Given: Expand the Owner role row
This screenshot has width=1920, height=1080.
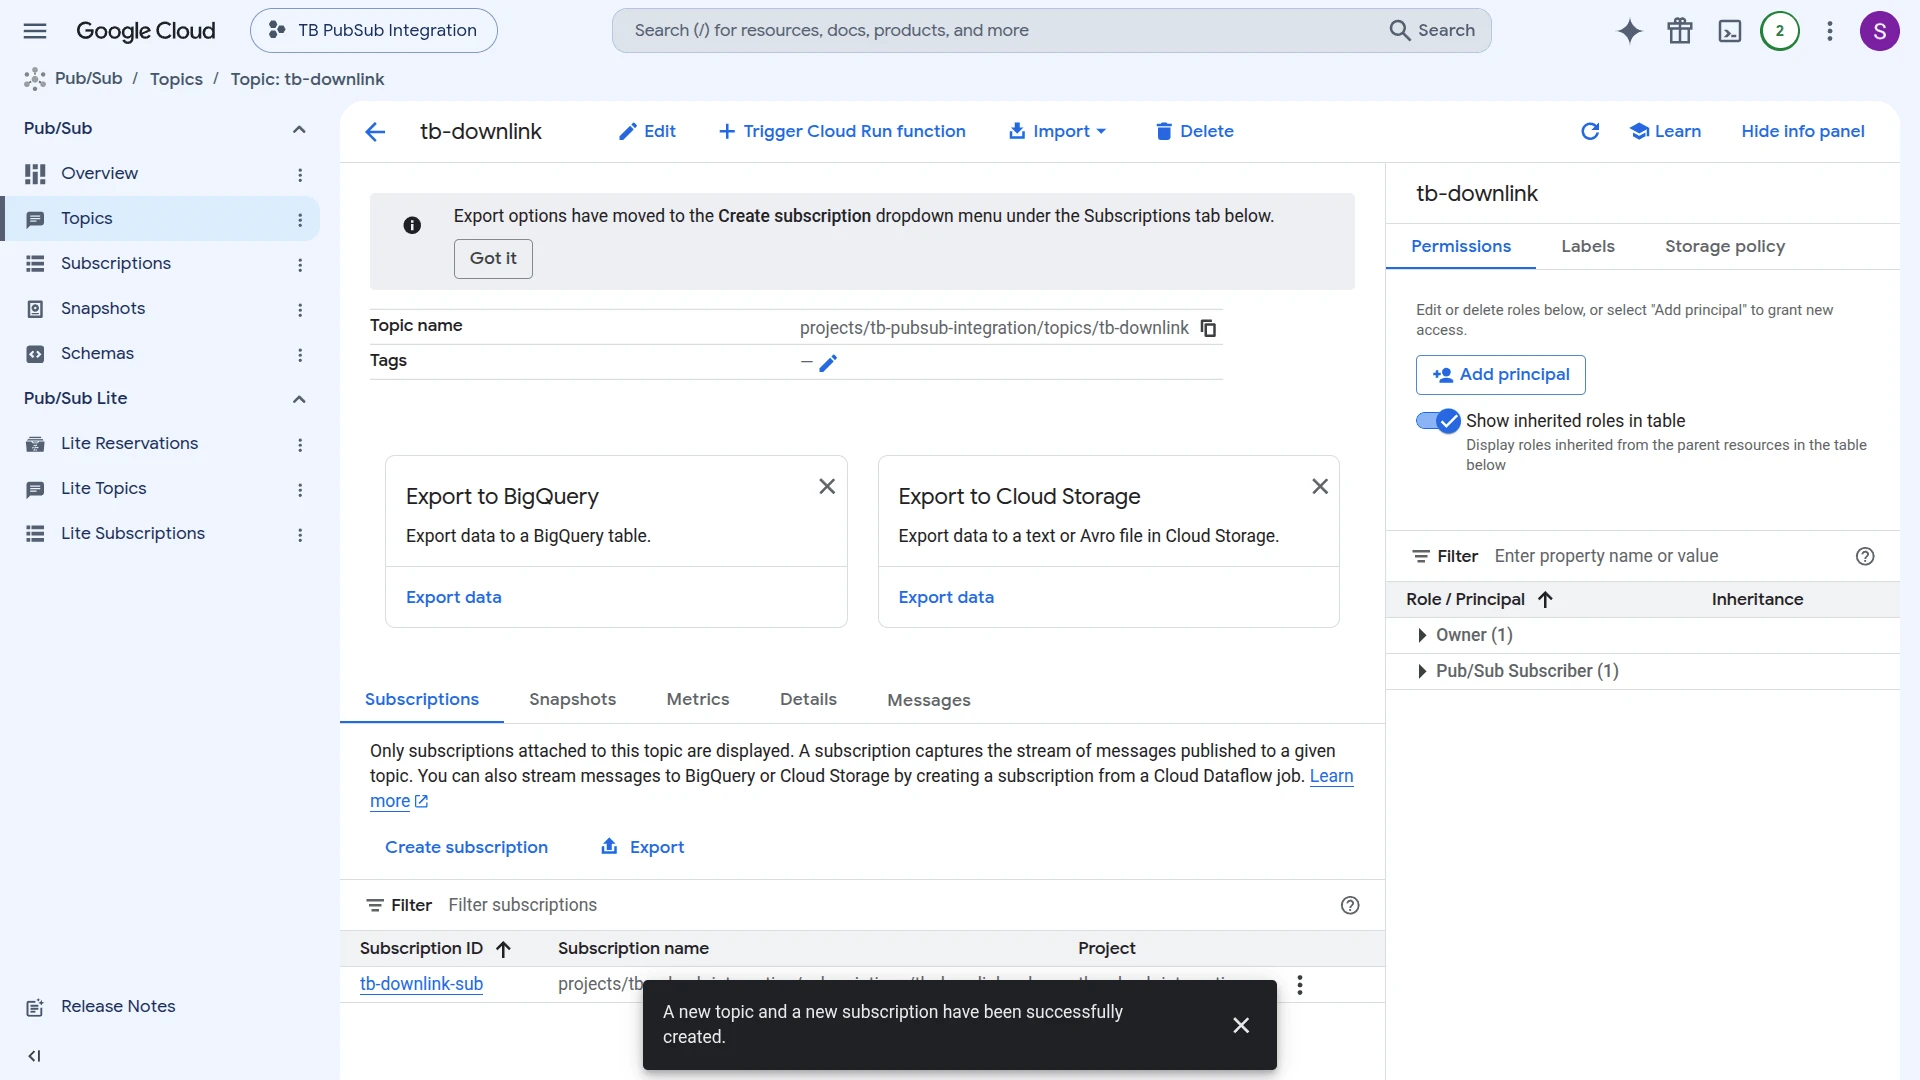Looking at the screenshot, I should tap(1422, 635).
